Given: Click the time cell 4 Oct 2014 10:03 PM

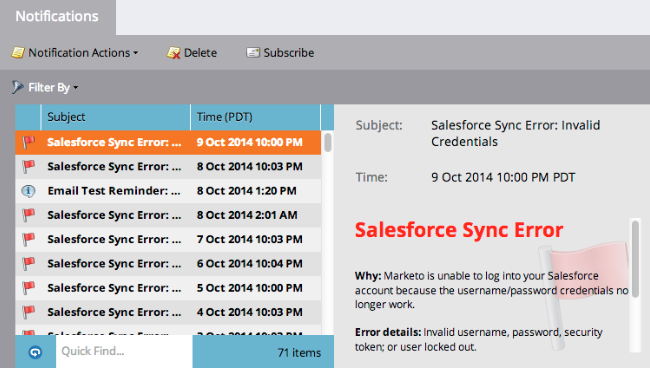Looking at the screenshot, I should coord(250,312).
